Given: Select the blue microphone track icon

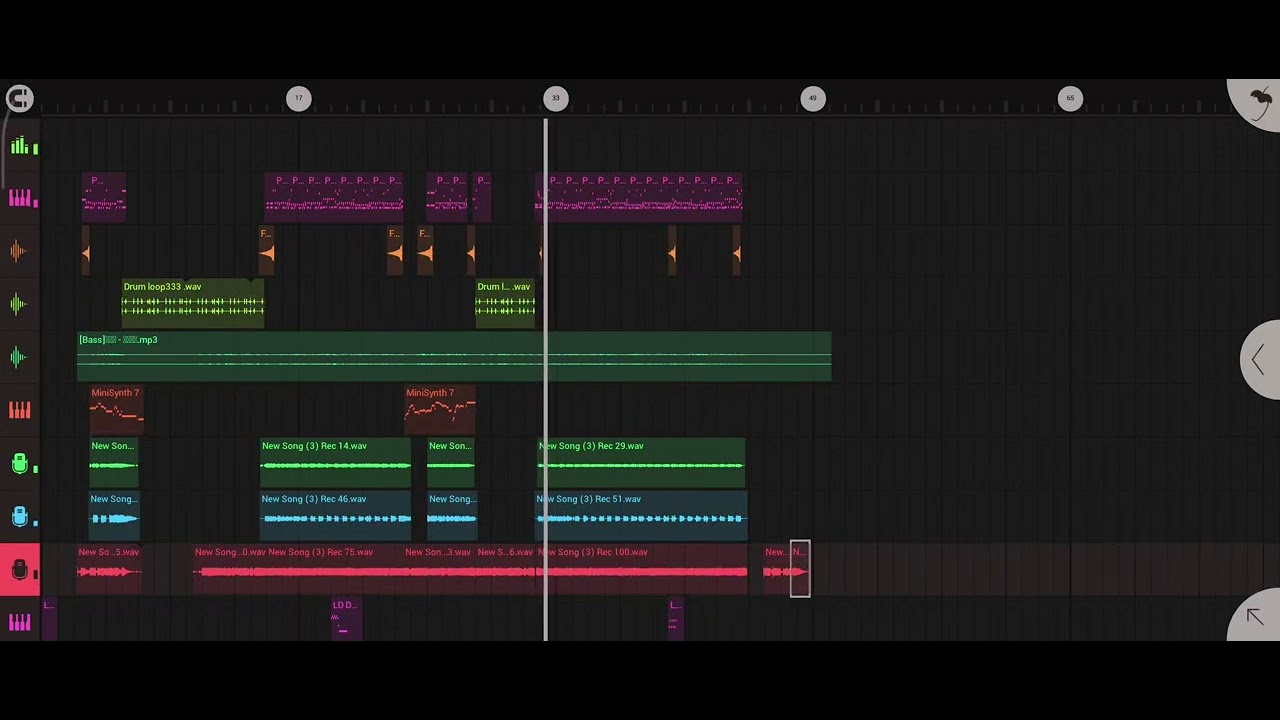Looking at the screenshot, I should coord(19,516).
